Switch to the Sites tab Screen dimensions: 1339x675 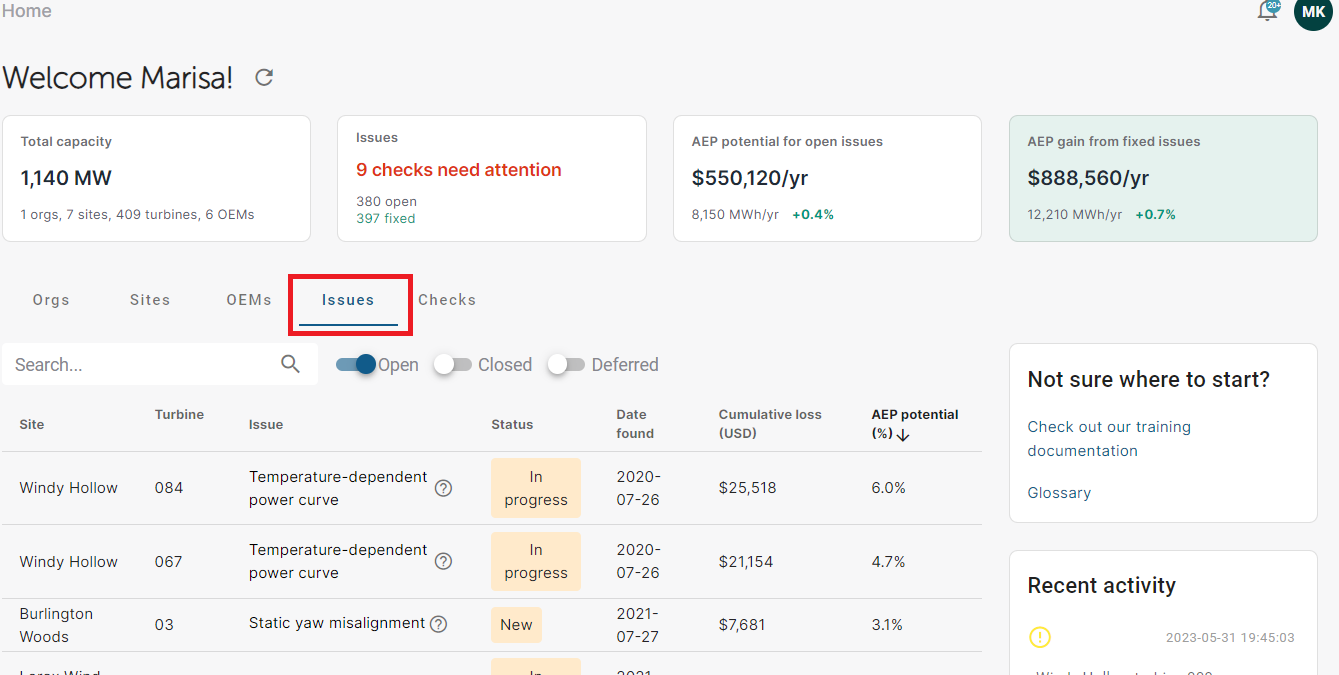pos(150,300)
